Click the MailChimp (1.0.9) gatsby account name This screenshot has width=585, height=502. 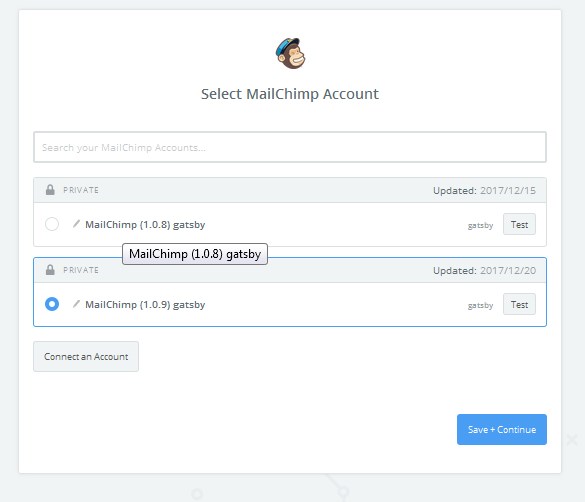145,305
